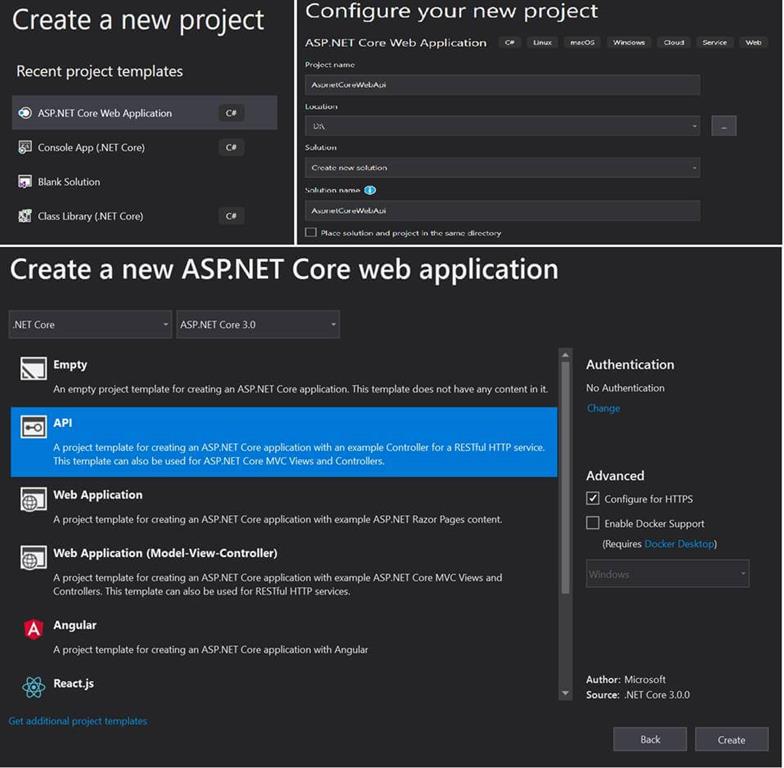Click the ASP.NET Core Web Application template icon
The width and height of the screenshot is (784, 768).
[24, 113]
